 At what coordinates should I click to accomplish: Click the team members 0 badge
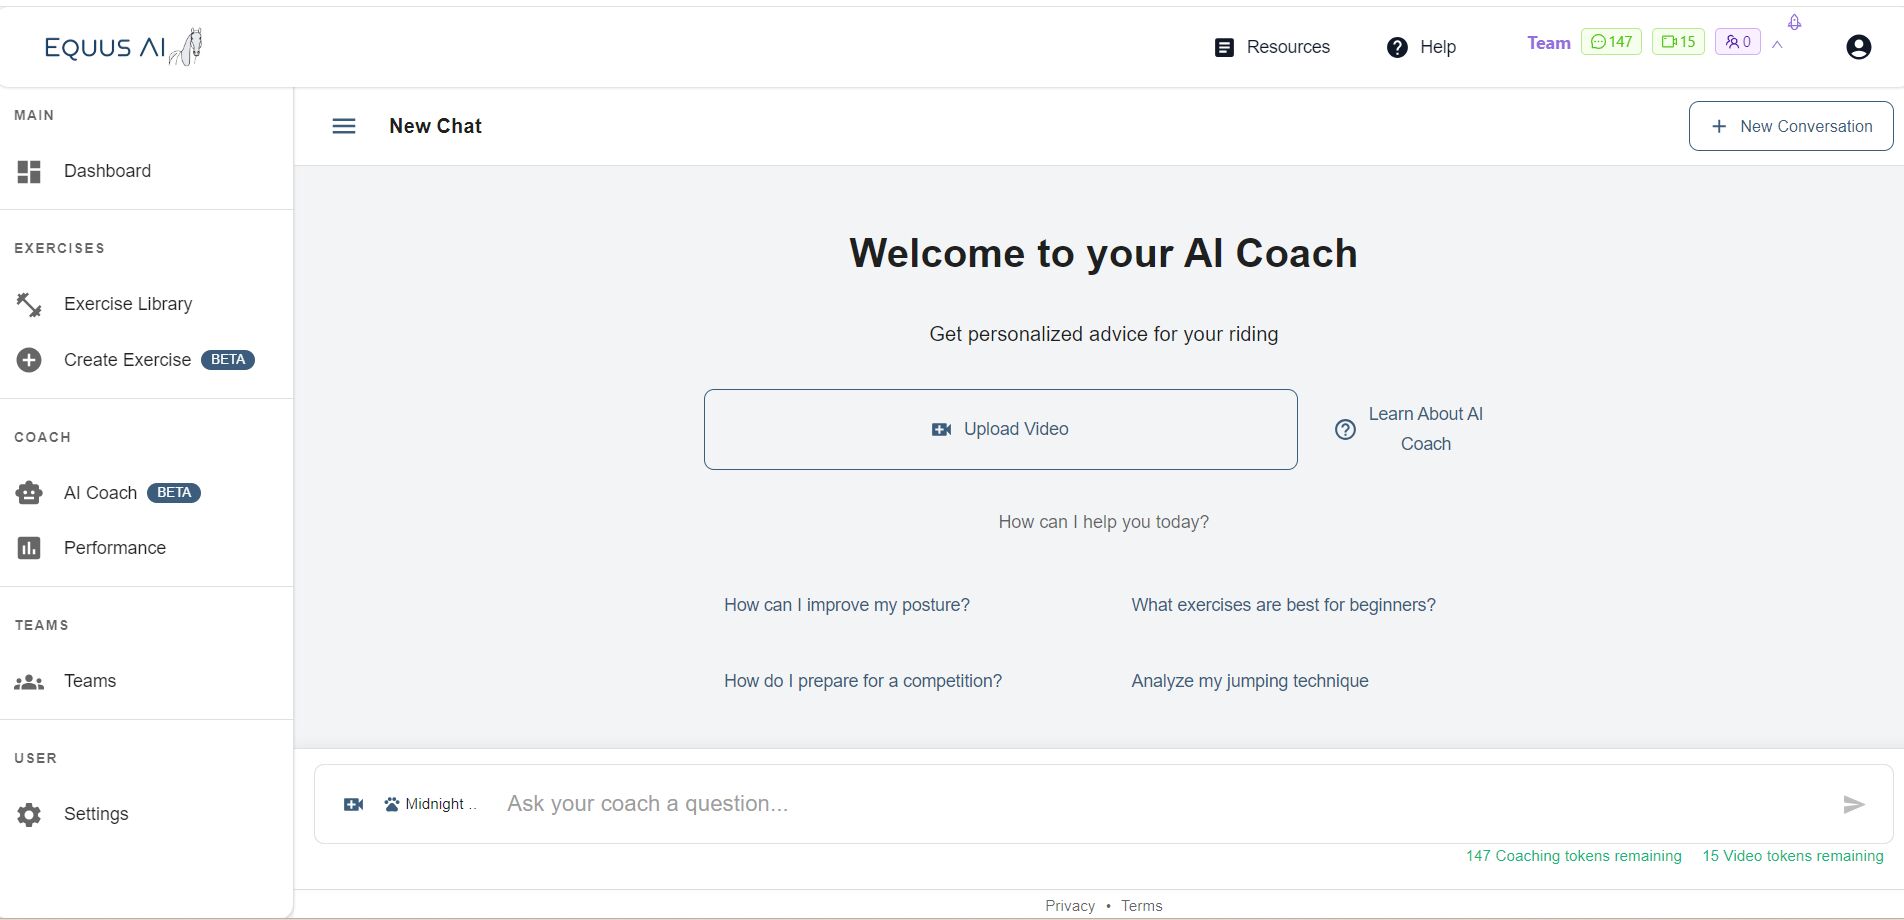1737,42
